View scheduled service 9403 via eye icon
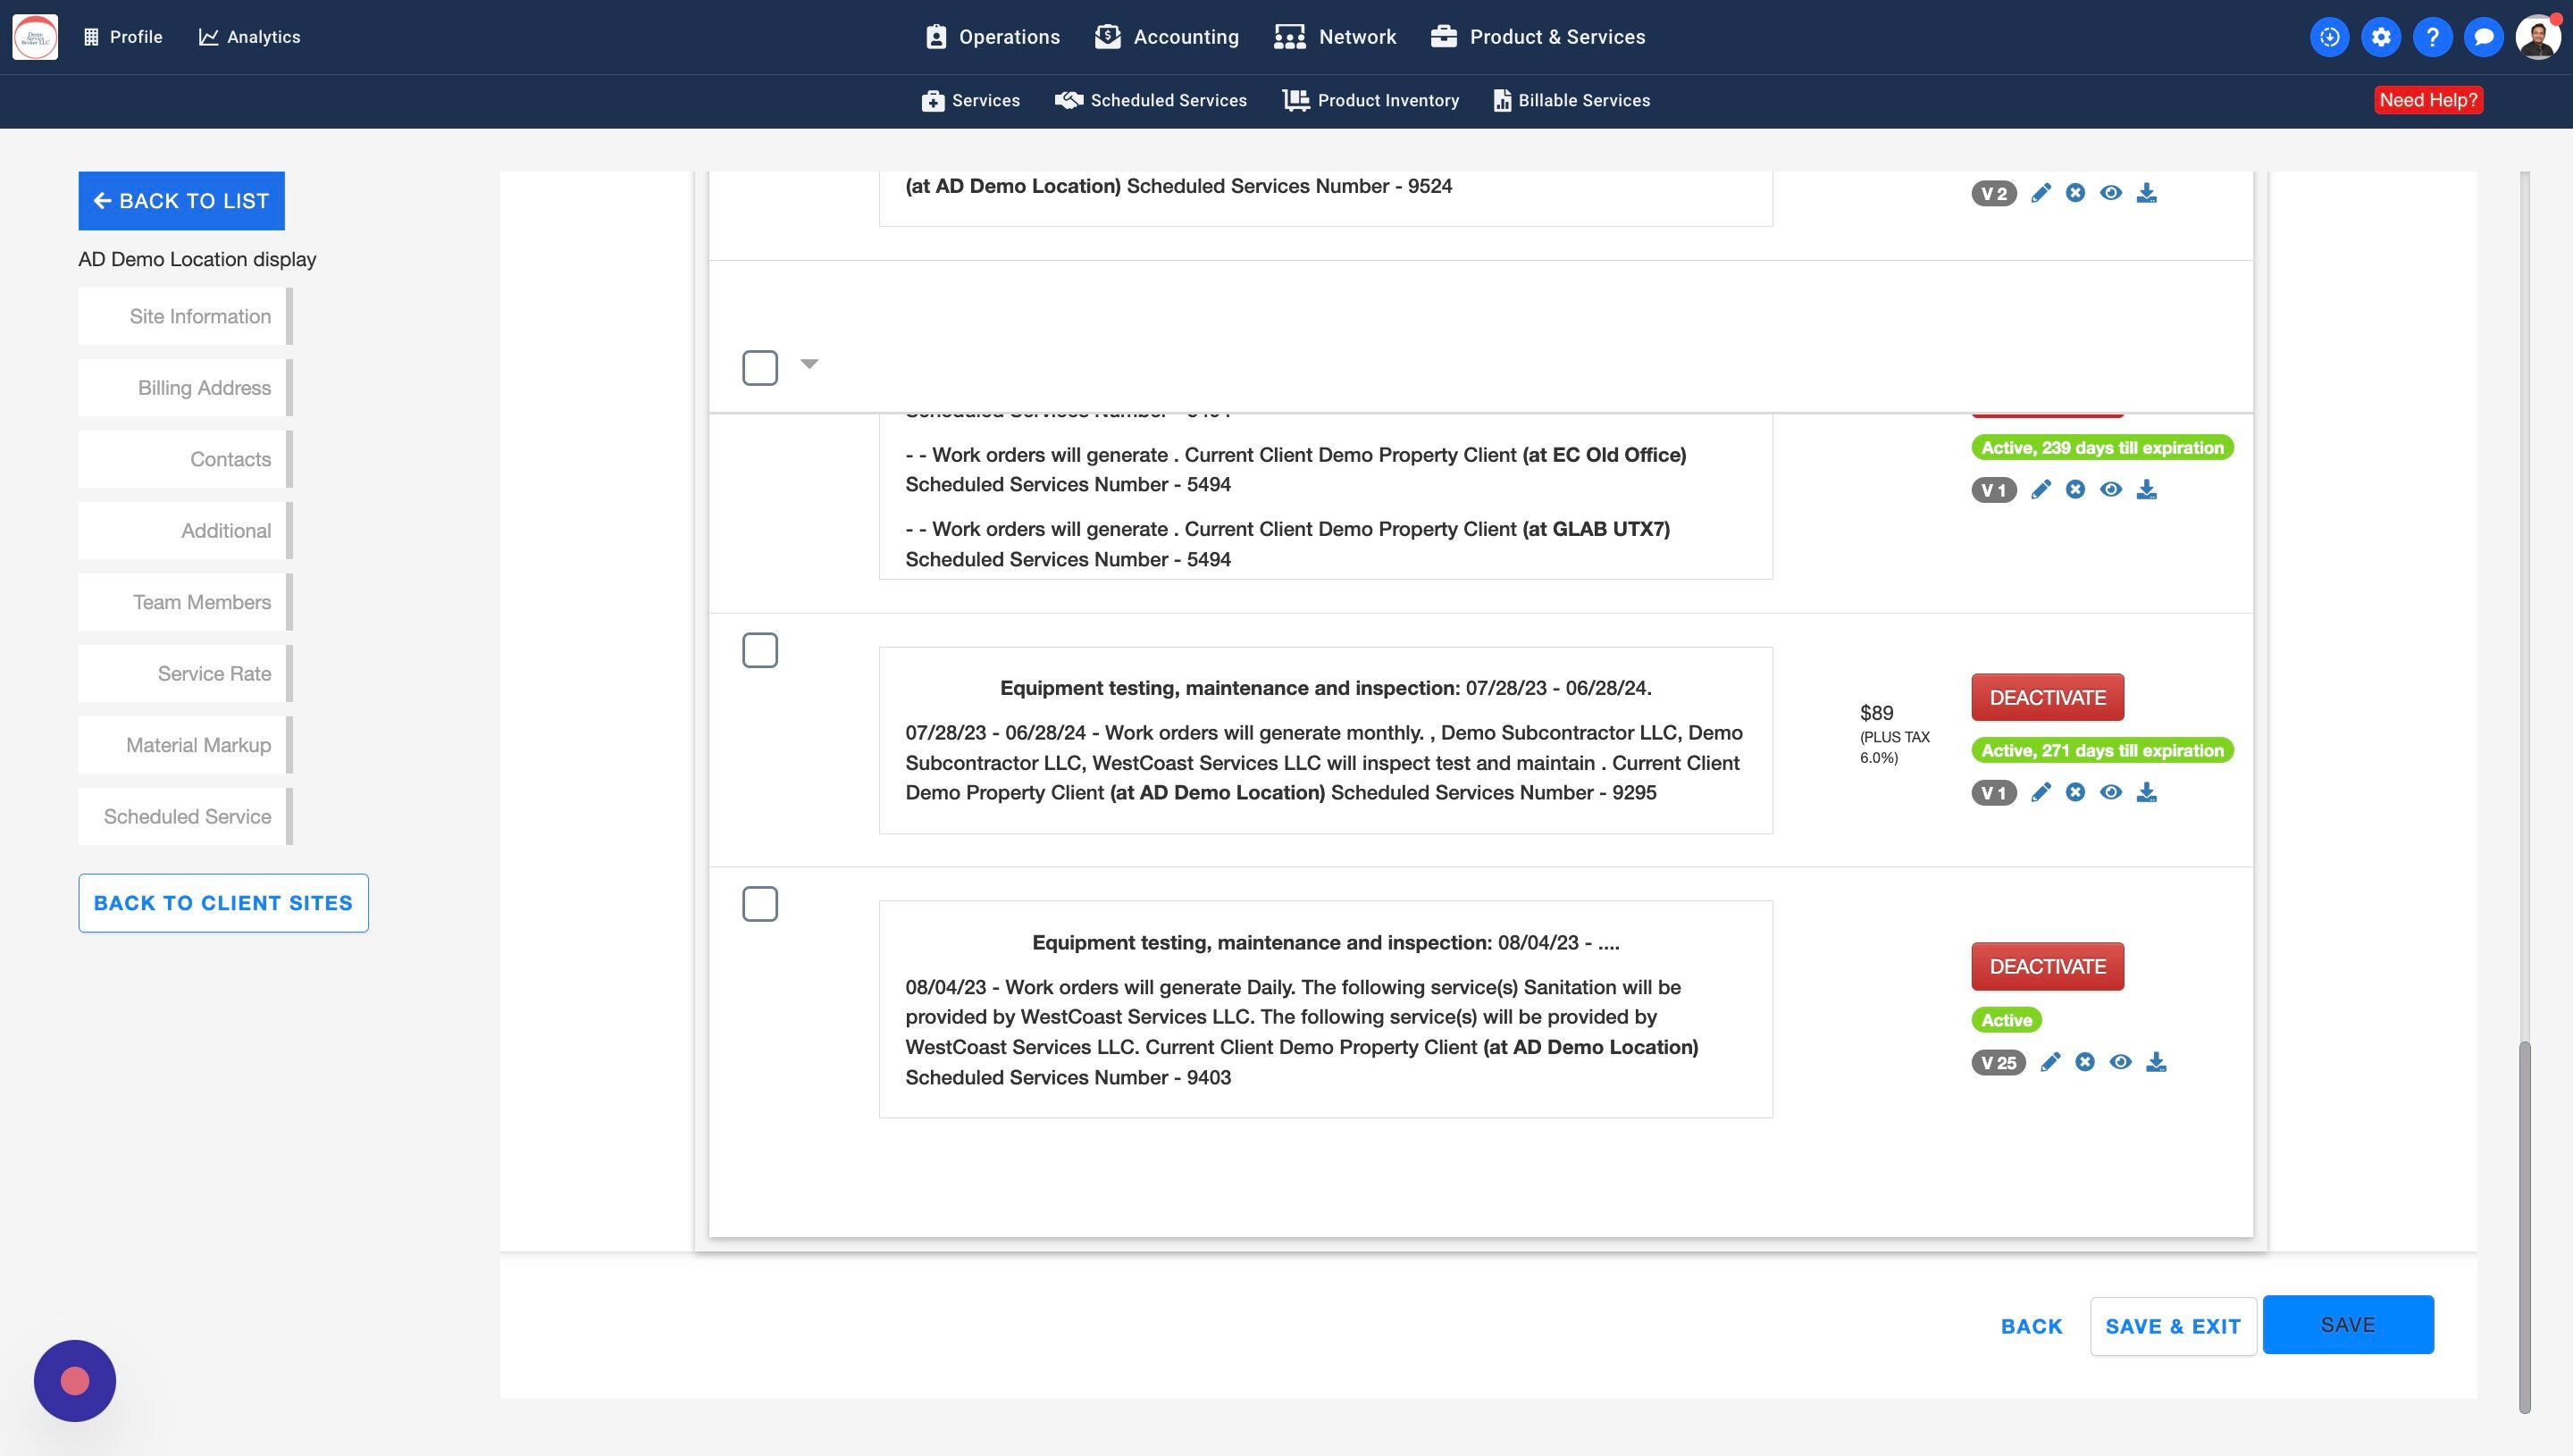The height and width of the screenshot is (1456, 2573). [2120, 1062]
